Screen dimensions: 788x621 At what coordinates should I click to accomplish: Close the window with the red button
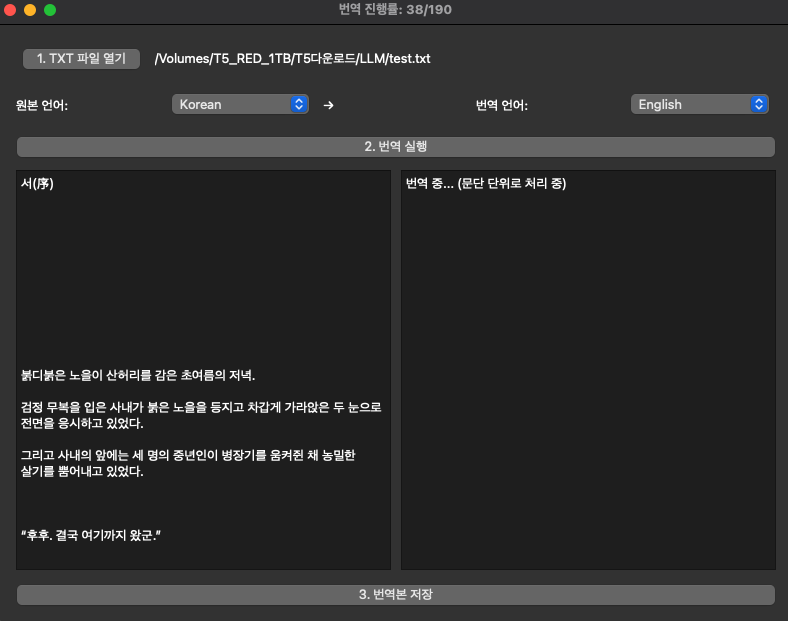click(x=11, y=9)
